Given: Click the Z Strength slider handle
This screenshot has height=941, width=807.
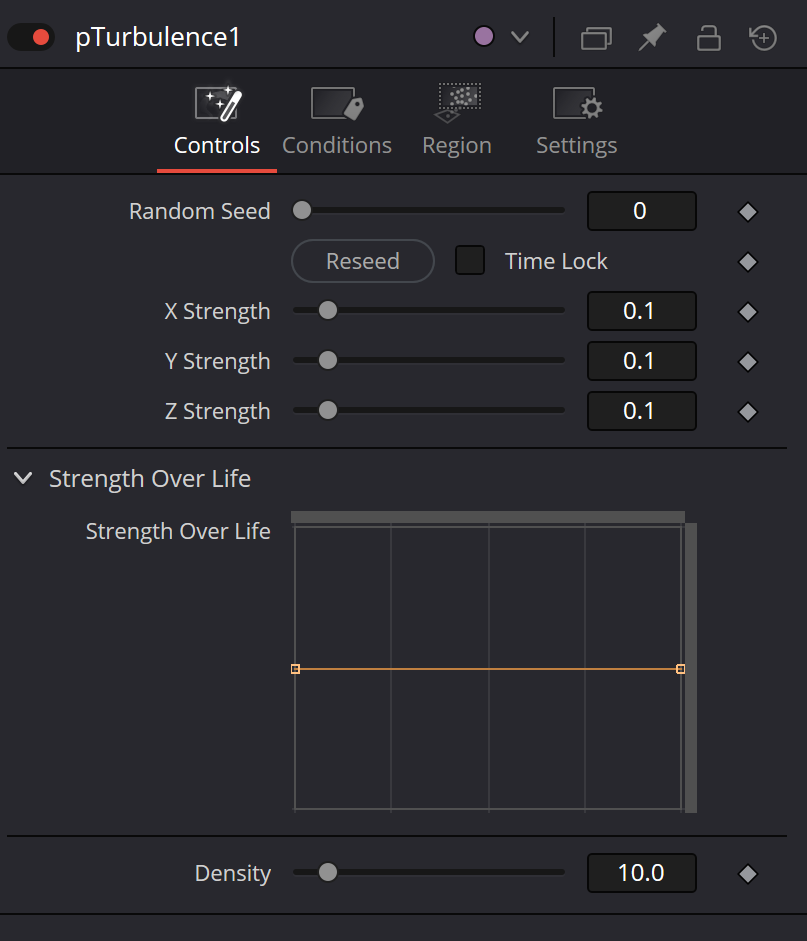Looking at the screenshot, I should coord(328,410).
